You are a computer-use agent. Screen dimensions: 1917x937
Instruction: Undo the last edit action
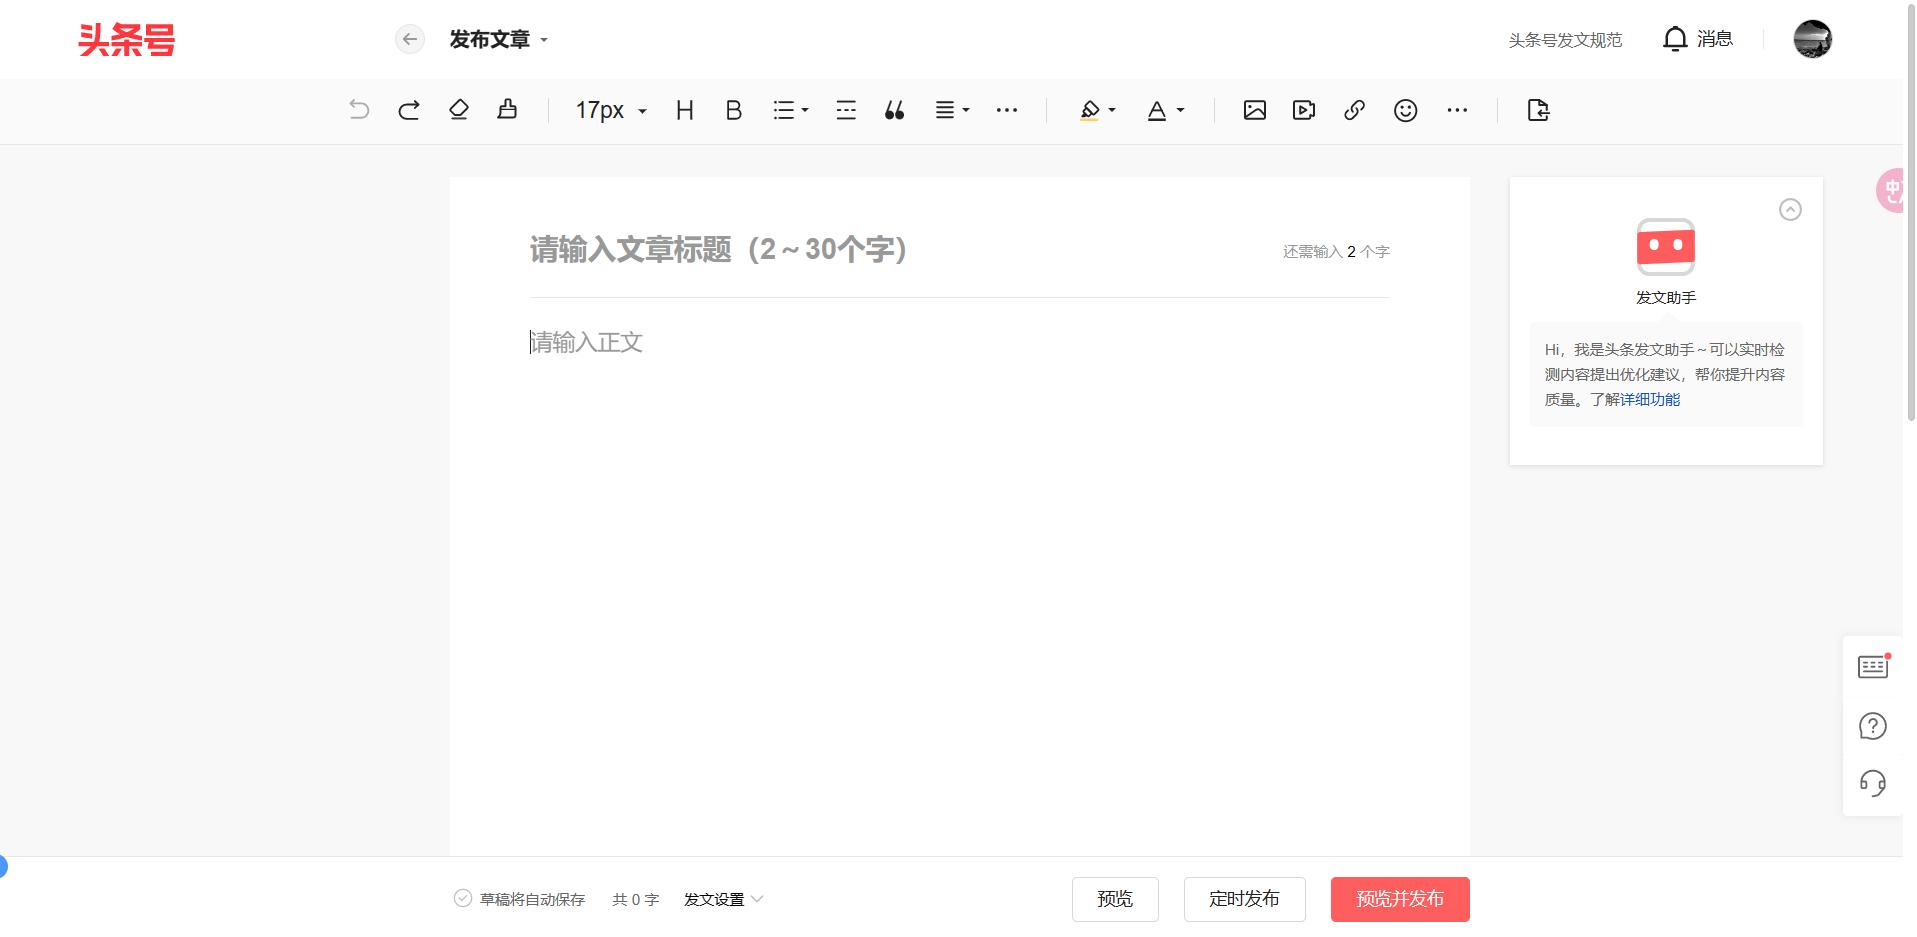click(x=359, y=110)
